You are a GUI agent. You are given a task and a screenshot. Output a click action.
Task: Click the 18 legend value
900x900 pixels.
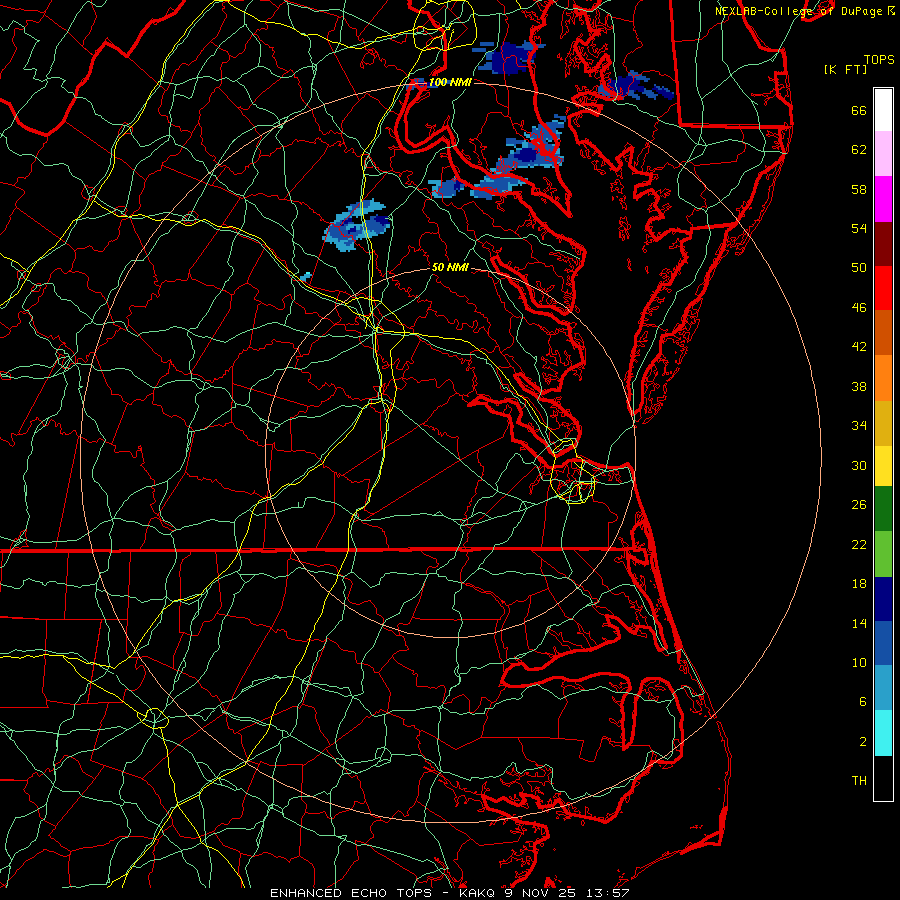point(859,584)
